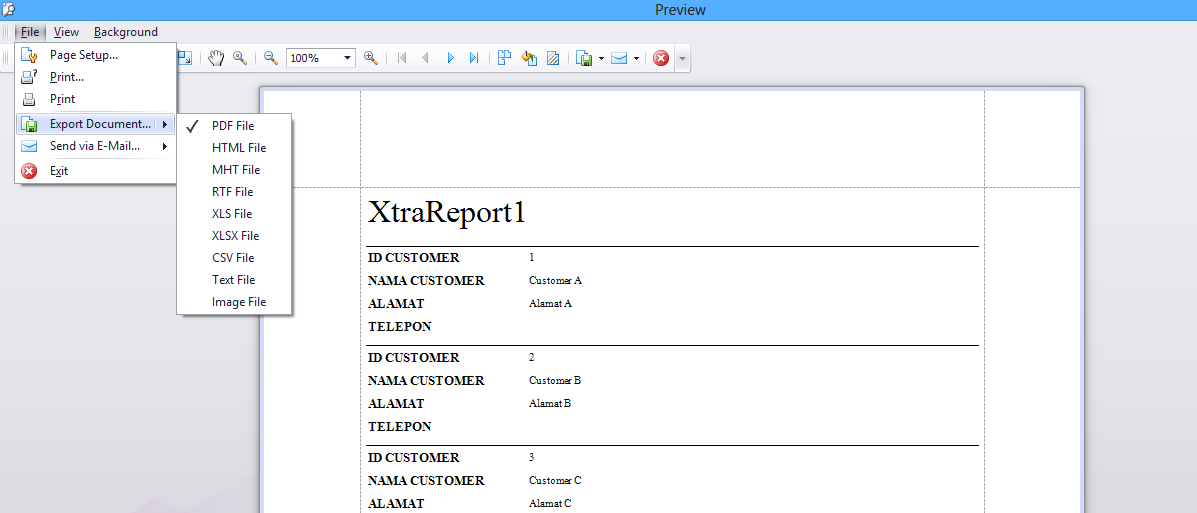Viewport: 1197px width, 513px height.
Task: Select the Hand tool
Action: [216, 58]
